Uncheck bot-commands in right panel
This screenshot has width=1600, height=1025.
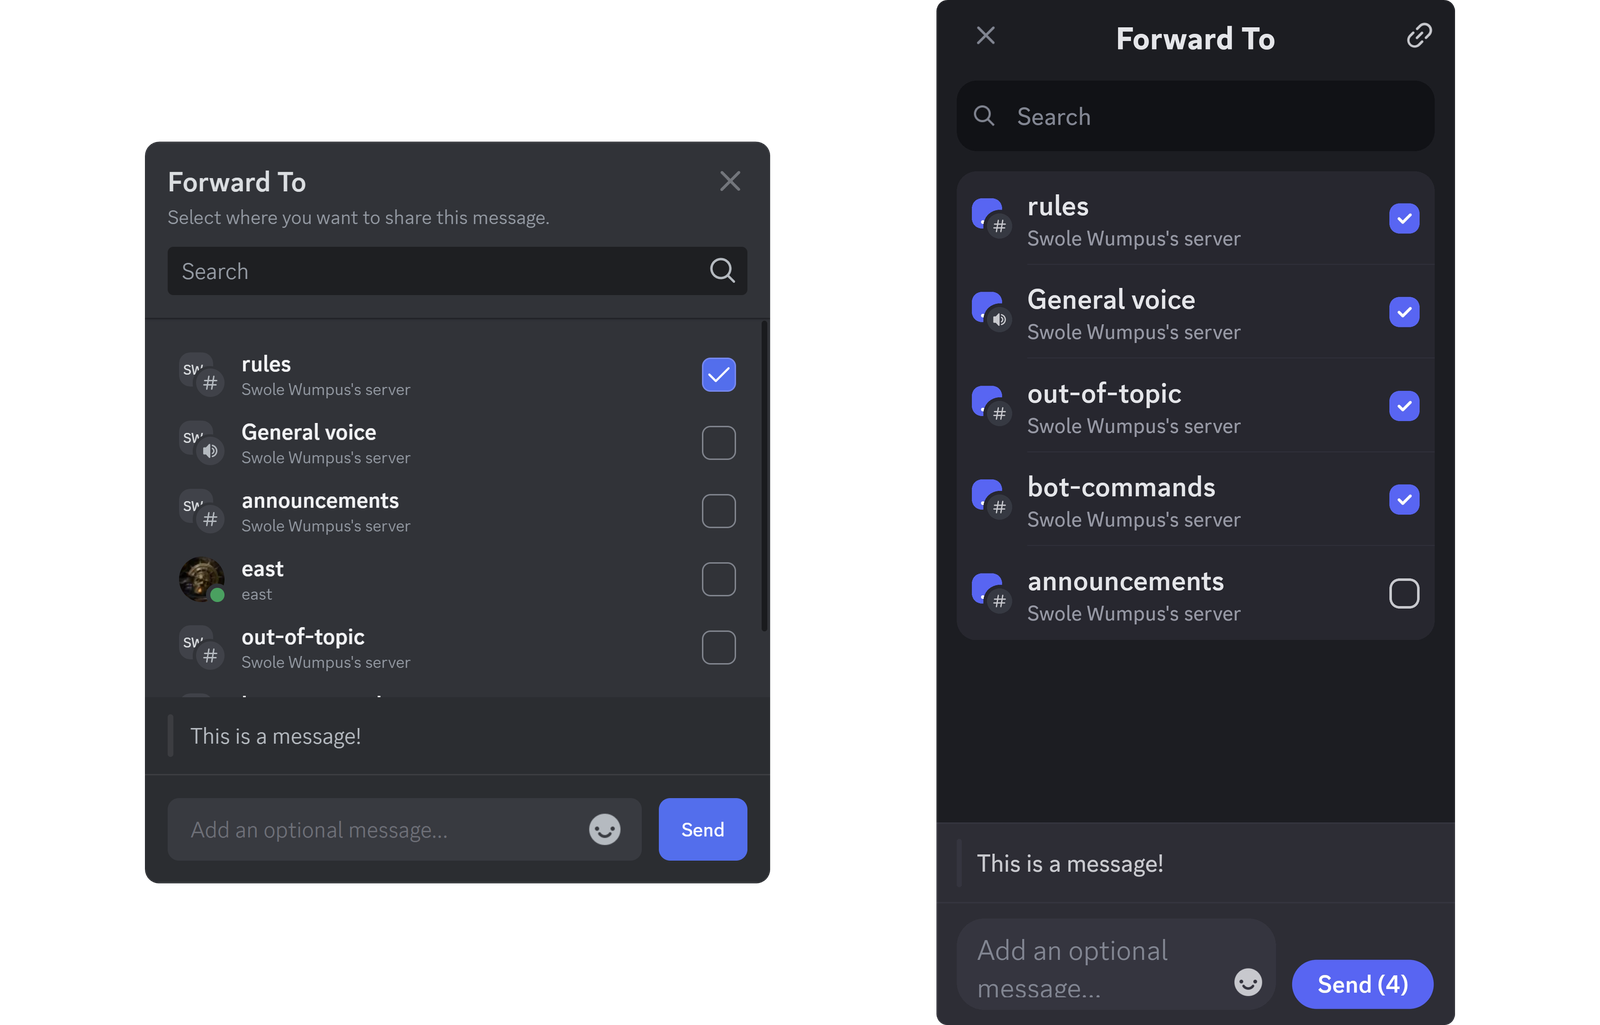point(1404,499)
